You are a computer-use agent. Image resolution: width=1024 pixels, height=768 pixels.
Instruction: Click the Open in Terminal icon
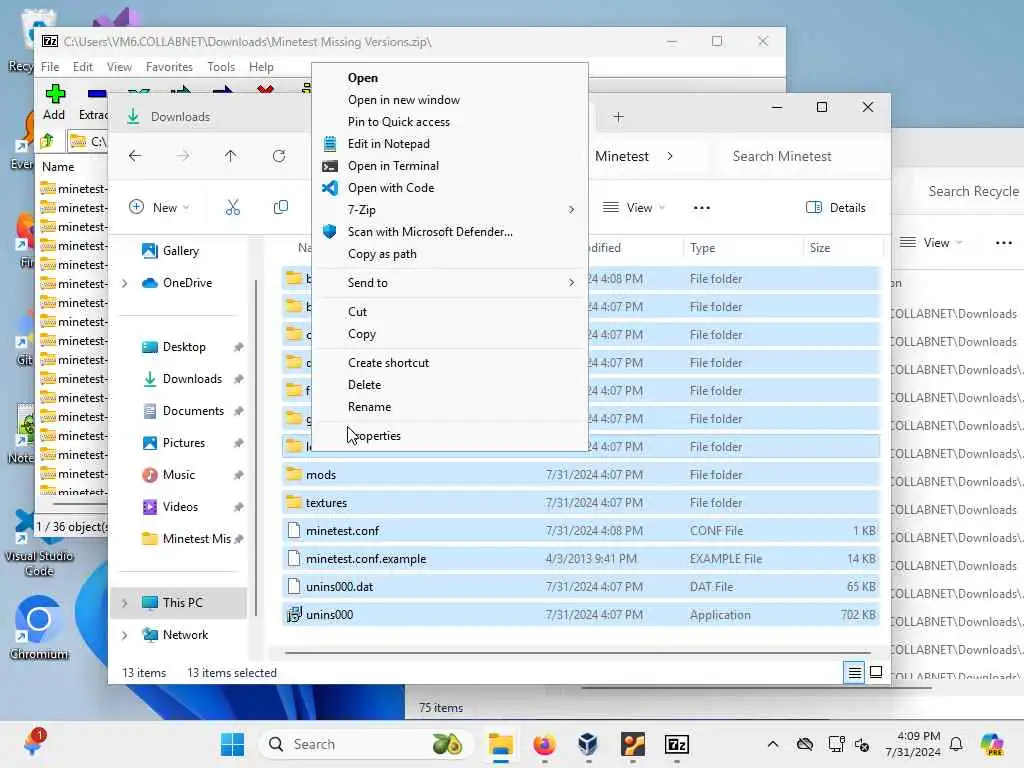pyautogui.click(x=330, y=166)
